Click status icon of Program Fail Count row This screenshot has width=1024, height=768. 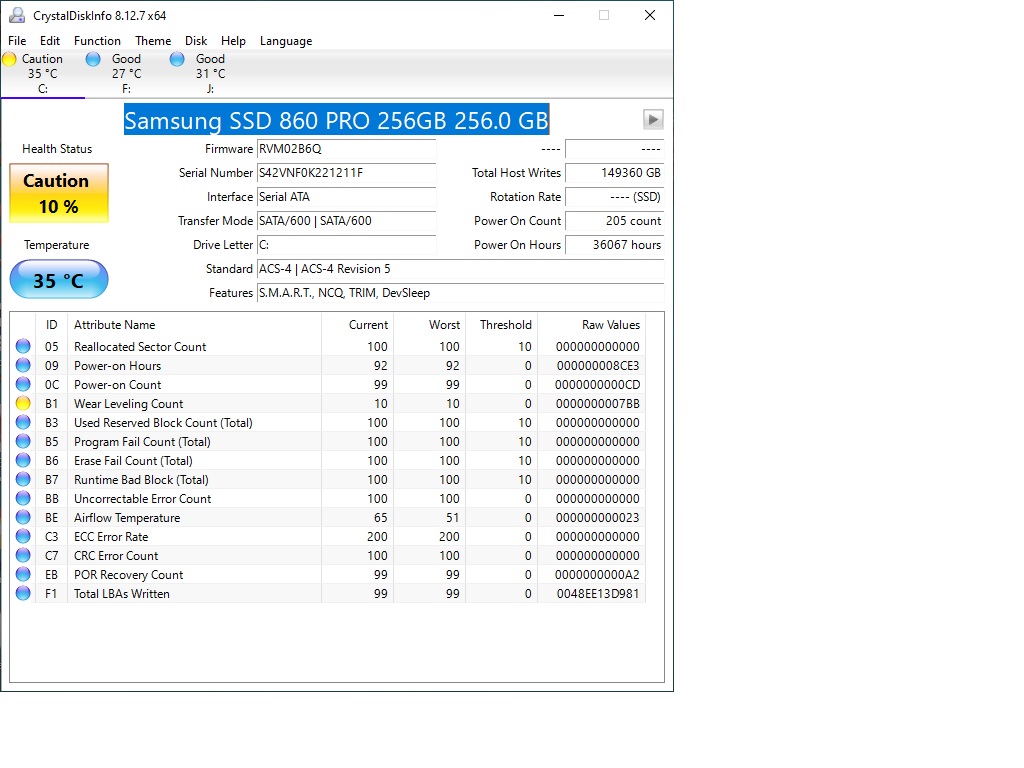coord(23,441)
